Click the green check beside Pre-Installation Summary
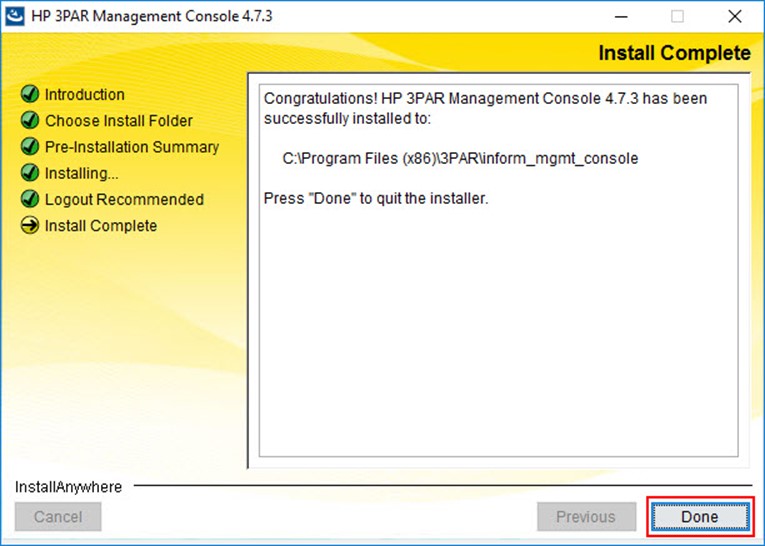This screenshot has height=546, width=765. [30, 146]
